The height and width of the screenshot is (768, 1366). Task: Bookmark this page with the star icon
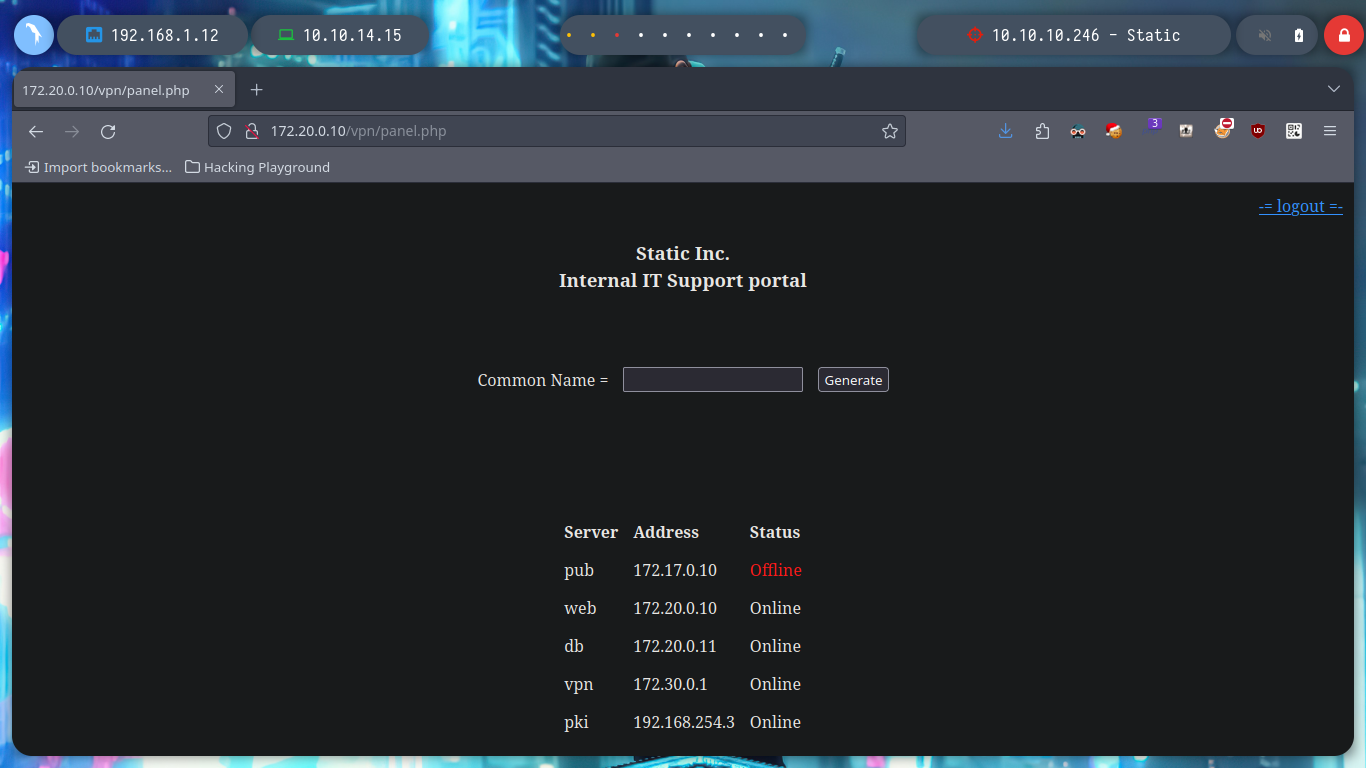coord(890,131)
